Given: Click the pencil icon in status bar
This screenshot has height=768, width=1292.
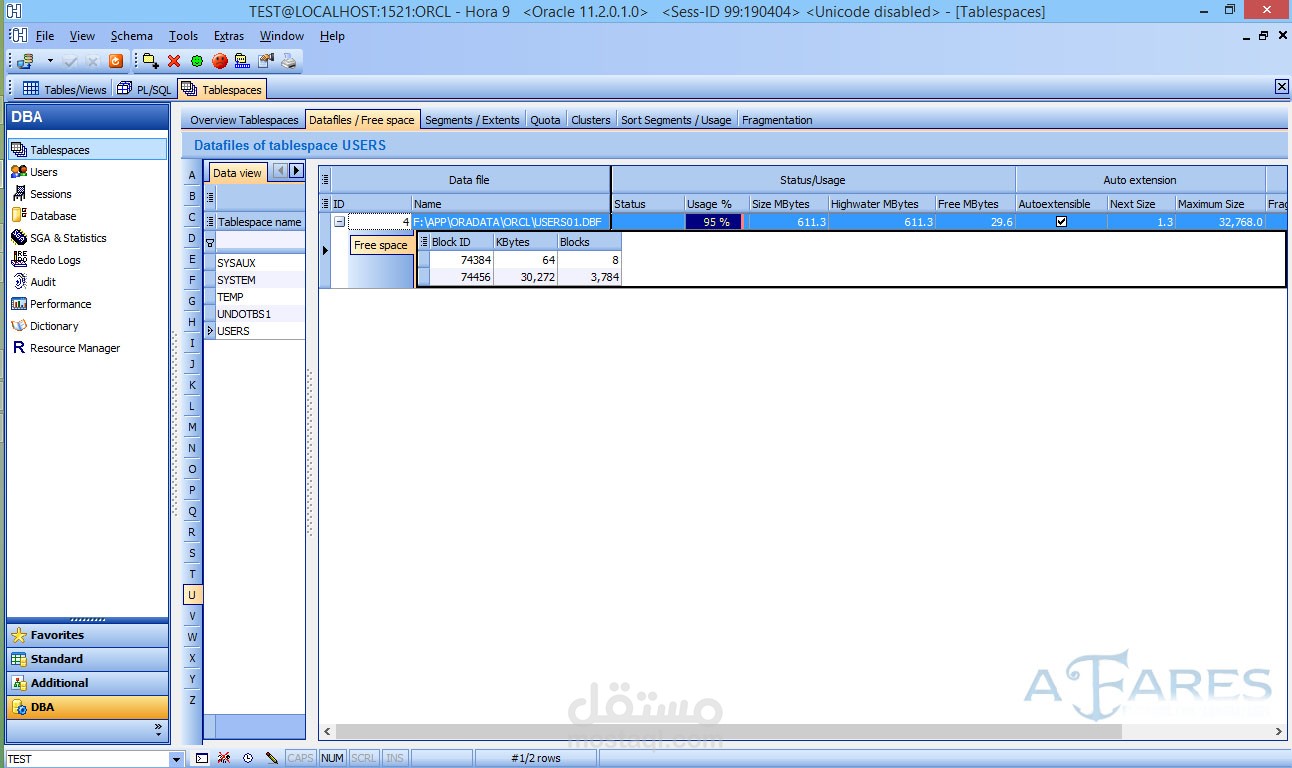Looking at the screenshot, I should pyautogui.click(x=271, y=758).
